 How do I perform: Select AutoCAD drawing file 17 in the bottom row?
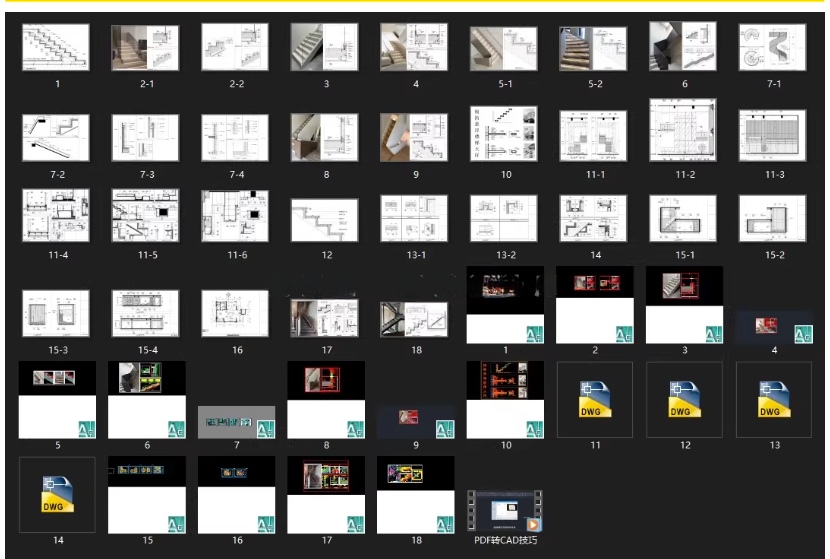click(326, 494)
